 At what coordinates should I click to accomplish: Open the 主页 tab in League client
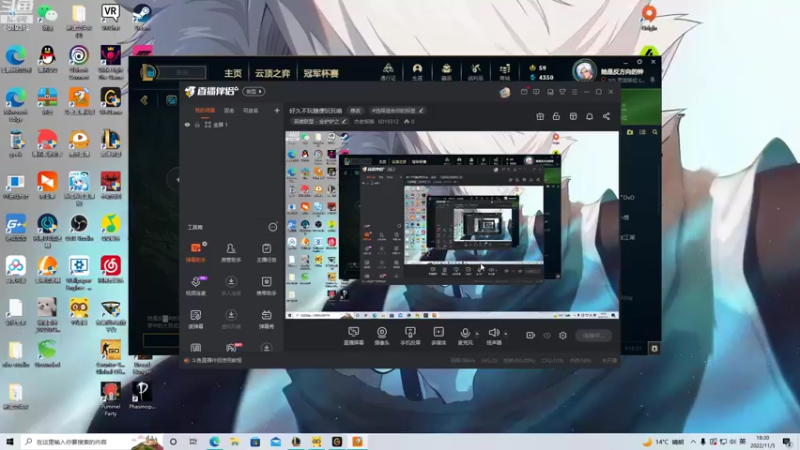(233, 73)
